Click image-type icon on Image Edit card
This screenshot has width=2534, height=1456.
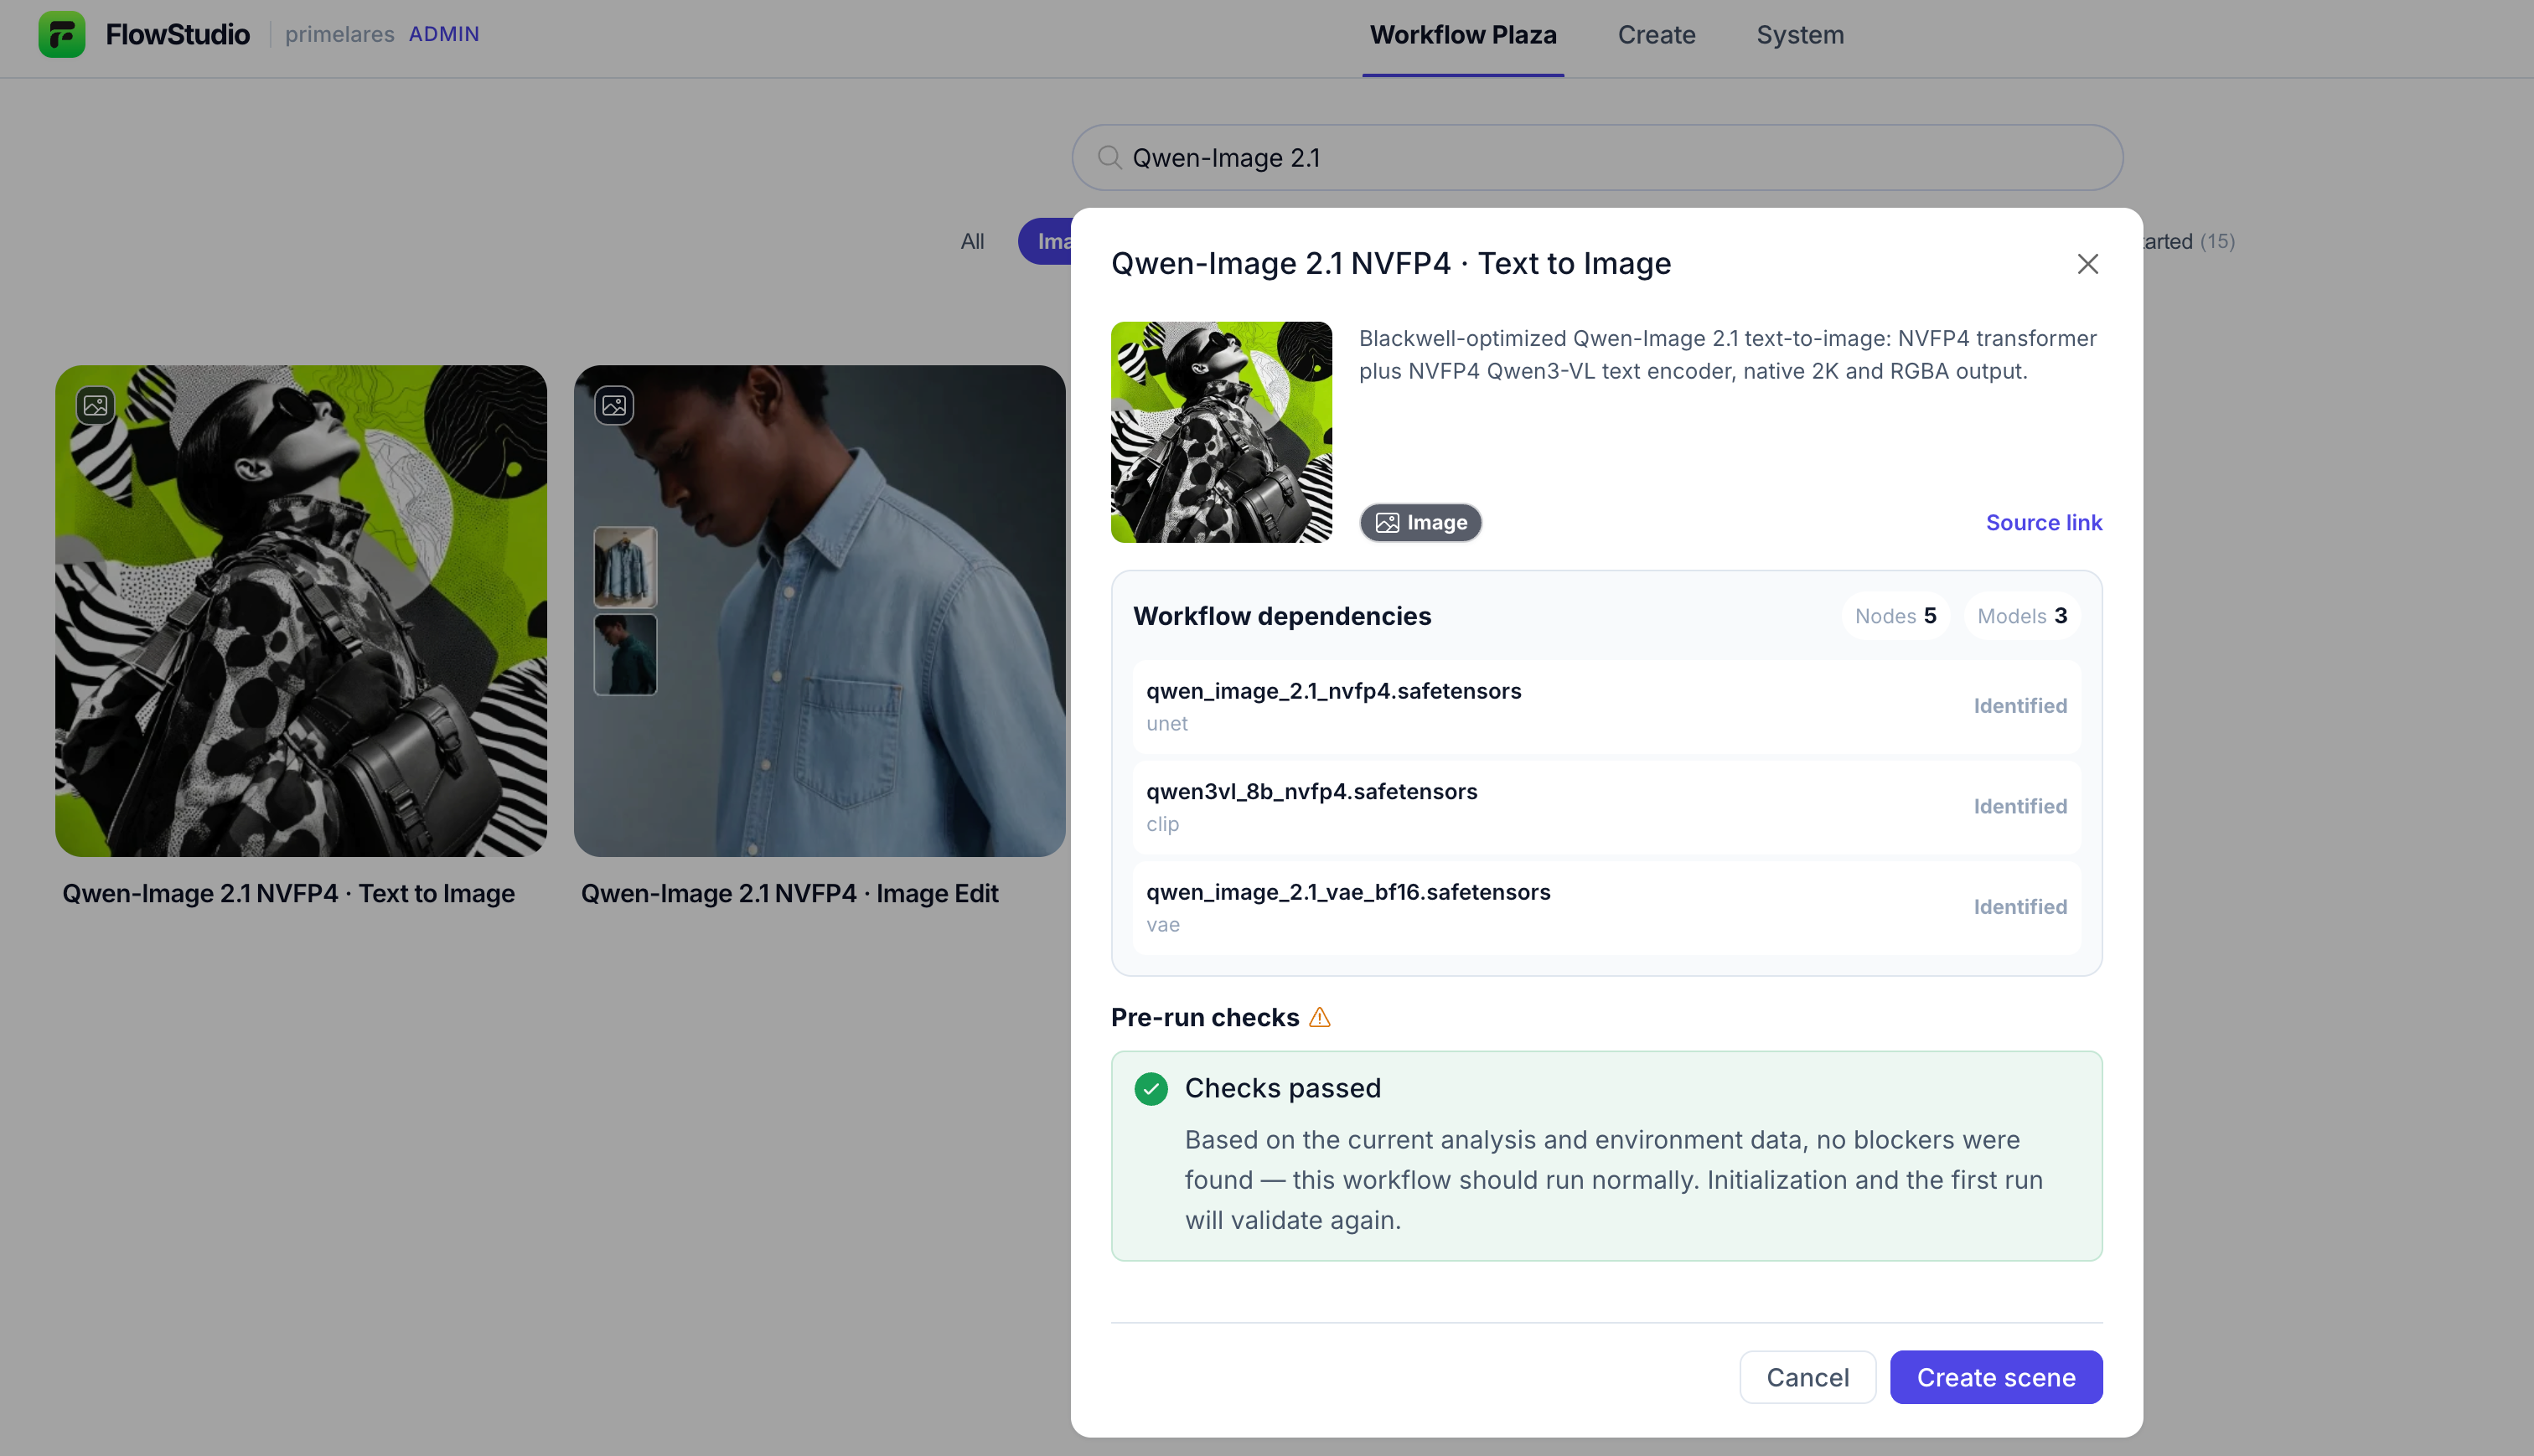click(614, 405)
